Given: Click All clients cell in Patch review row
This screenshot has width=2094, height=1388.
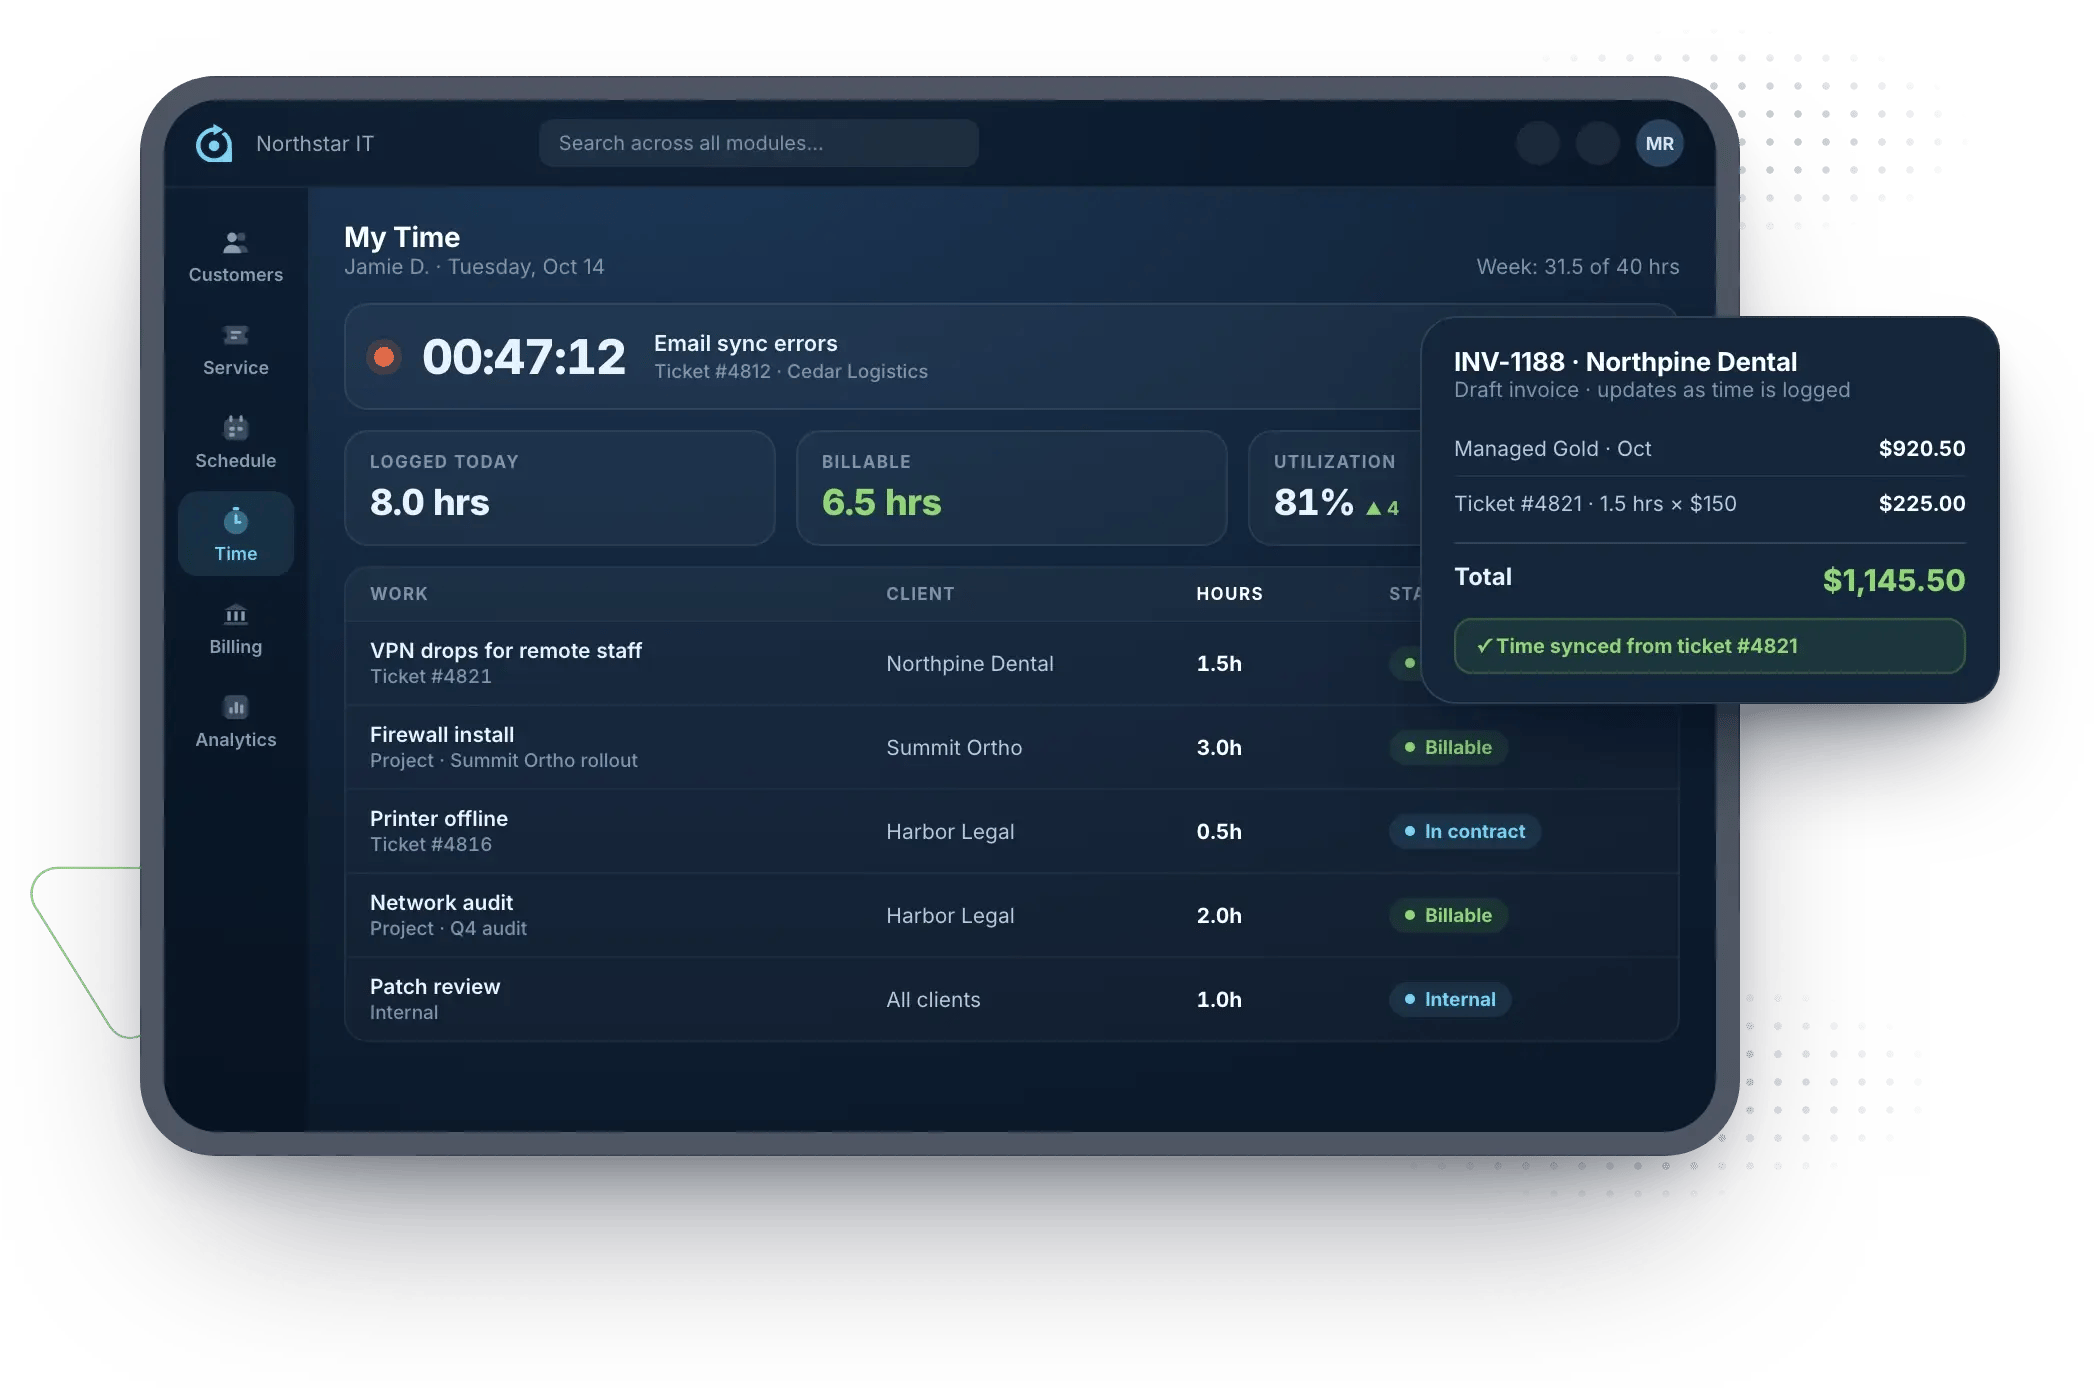Looking at the screenshot, I should click(x=933, y=1000).
